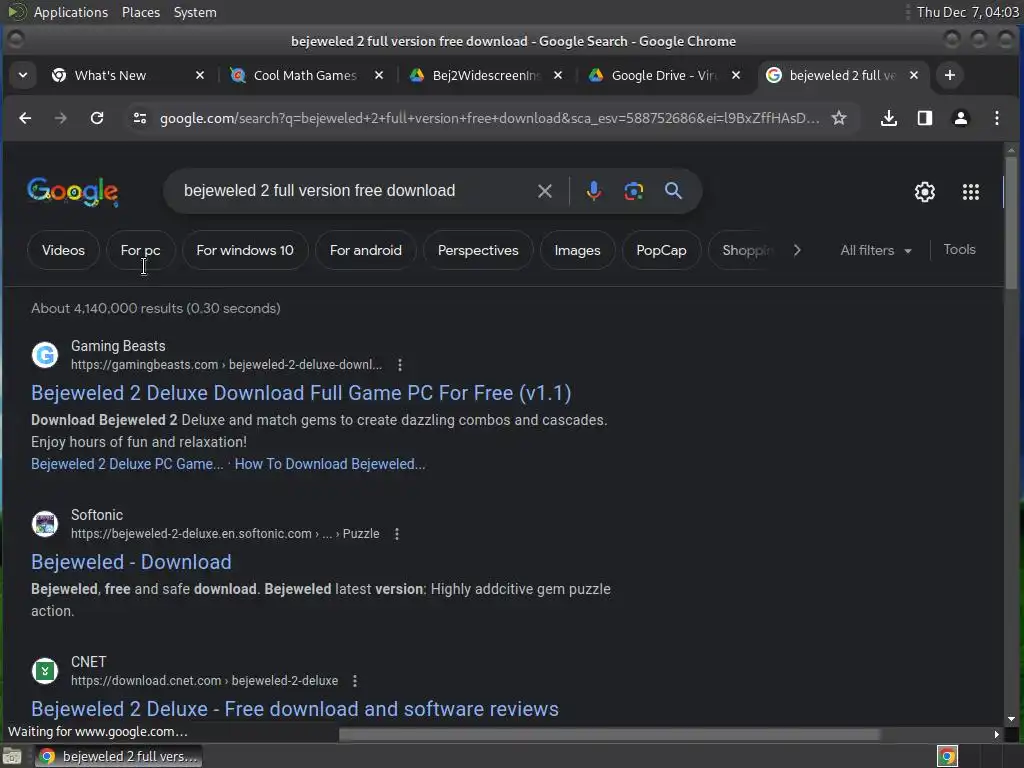Show more filter chips with arrow

[797, 250]
